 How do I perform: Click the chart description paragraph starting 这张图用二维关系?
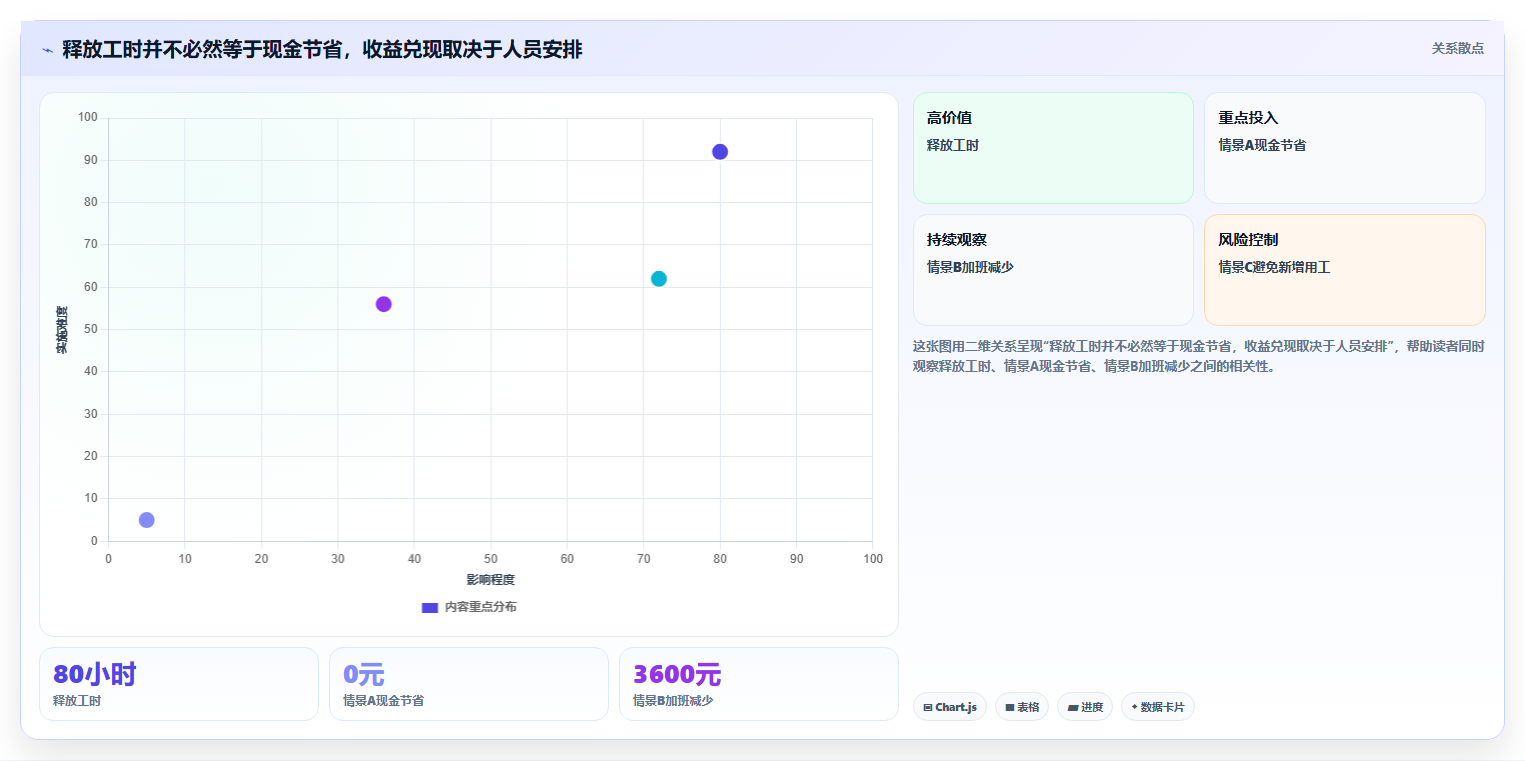coord(1199,356)
